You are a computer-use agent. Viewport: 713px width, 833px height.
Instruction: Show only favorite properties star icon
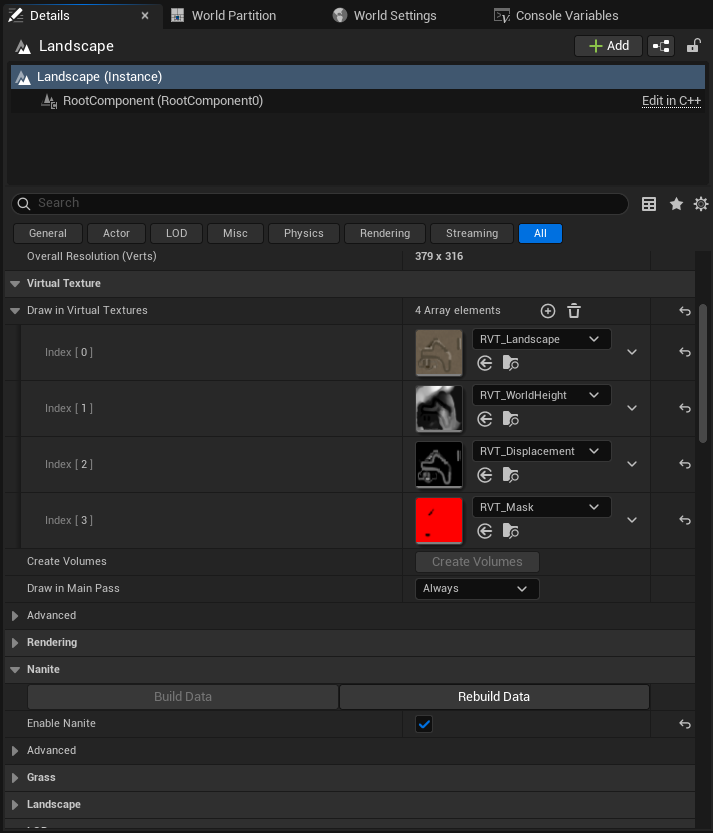click(x=676, y=204)
